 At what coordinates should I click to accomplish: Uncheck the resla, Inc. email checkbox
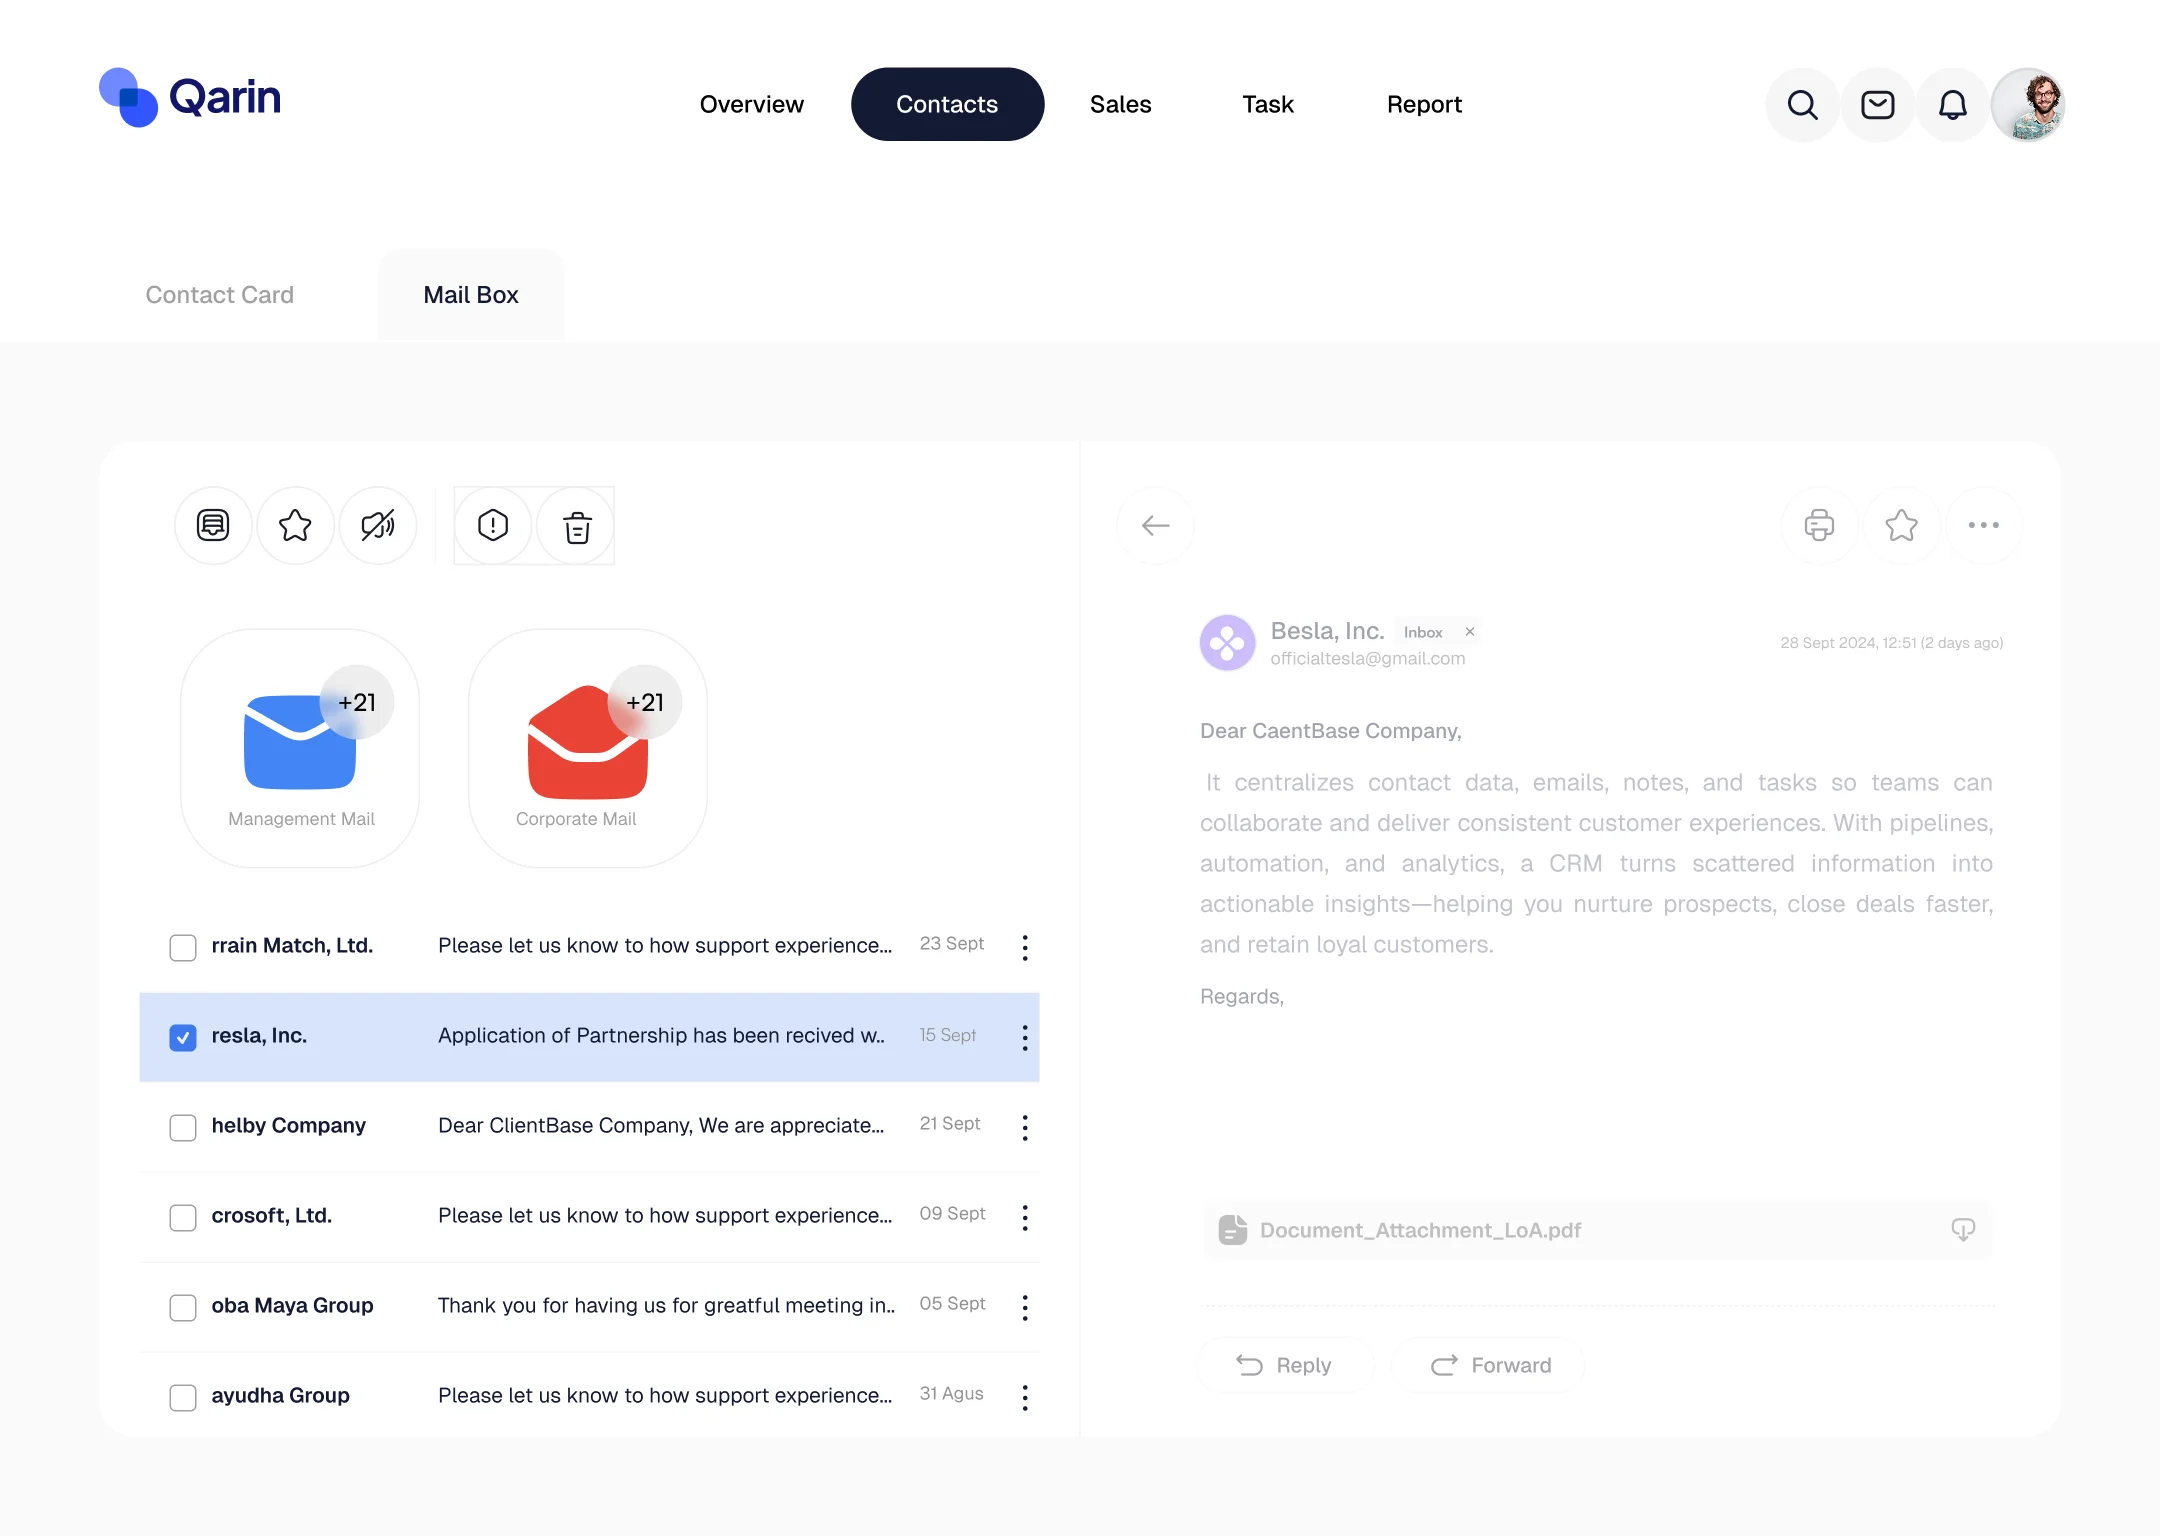point(183,1037)
